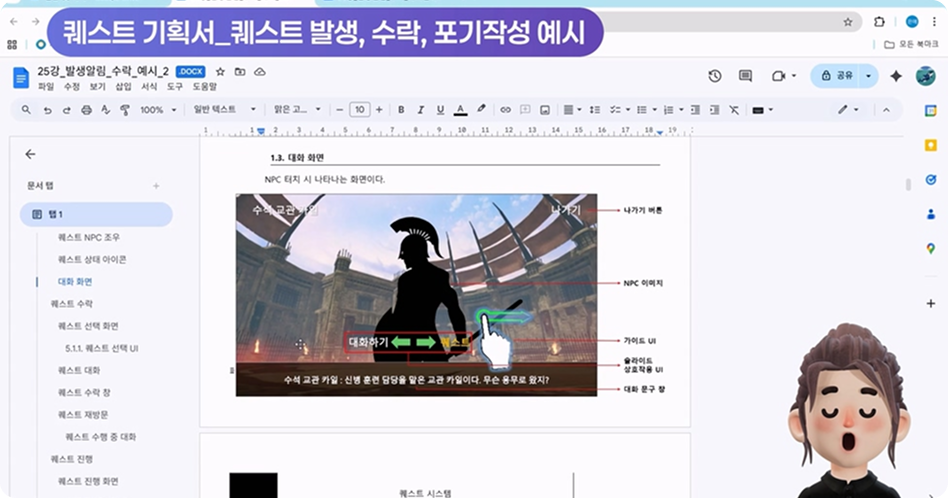Click the insert link icon

[505, 109]
